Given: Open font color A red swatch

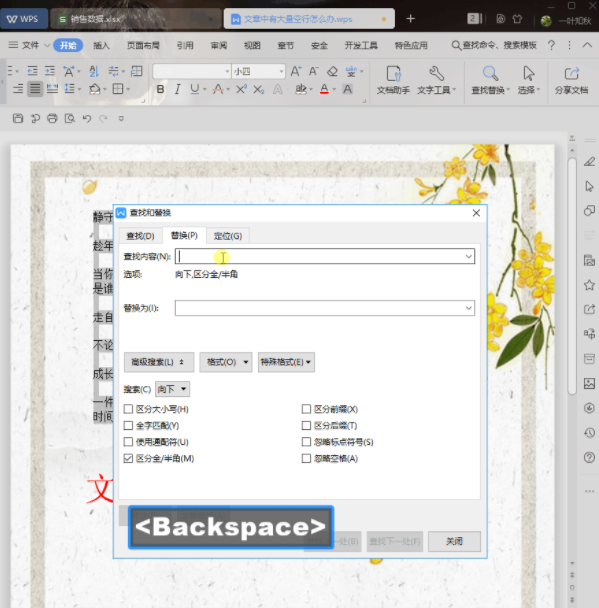Looking at the screenshot, I should coord(324,90).
